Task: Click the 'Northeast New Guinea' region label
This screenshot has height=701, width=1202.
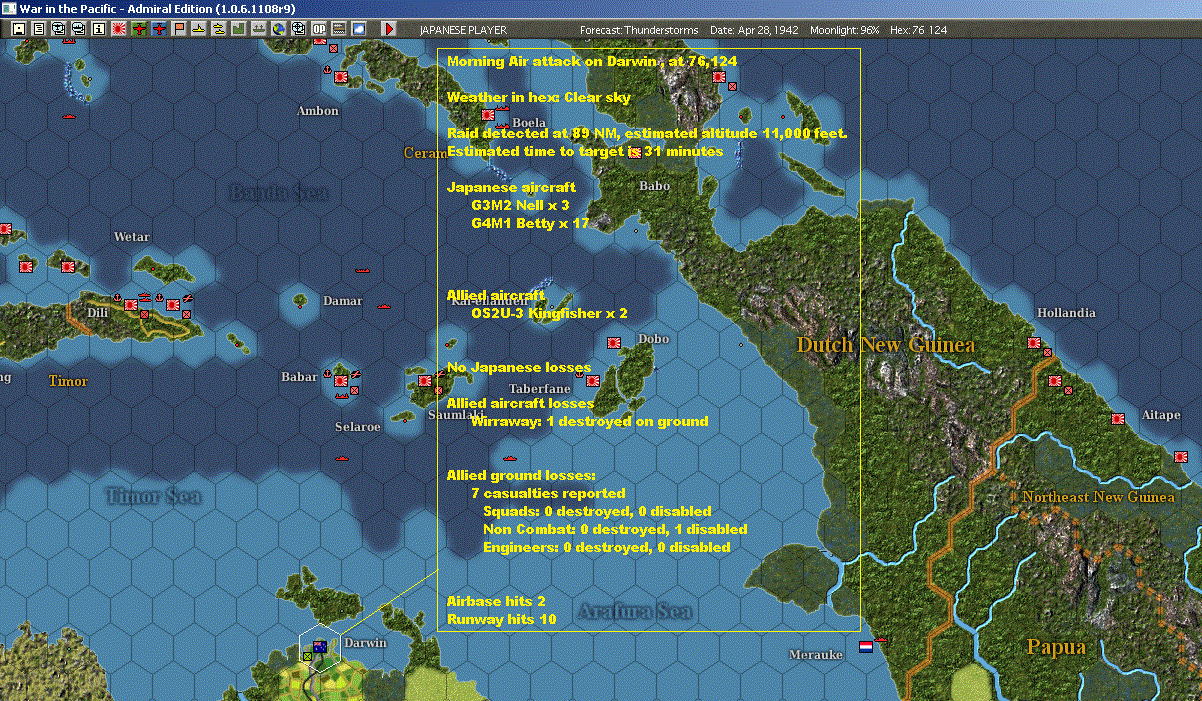Action: (x=1098, y=497)
